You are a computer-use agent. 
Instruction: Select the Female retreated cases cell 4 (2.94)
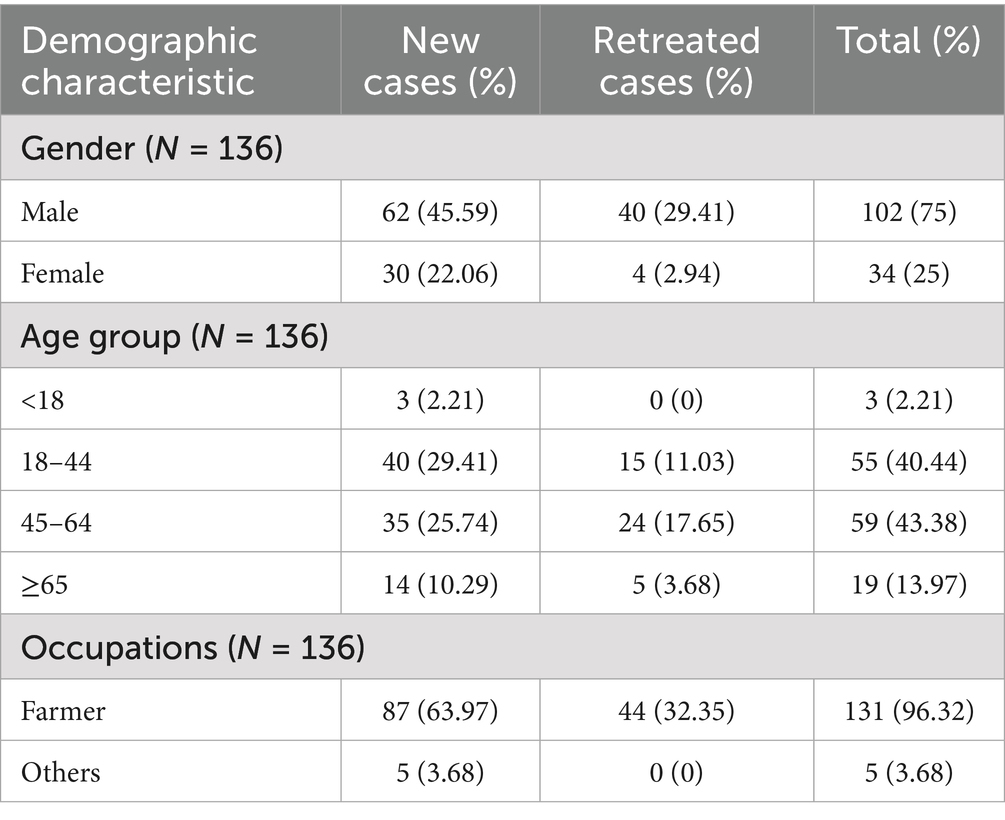coord(676,273)
